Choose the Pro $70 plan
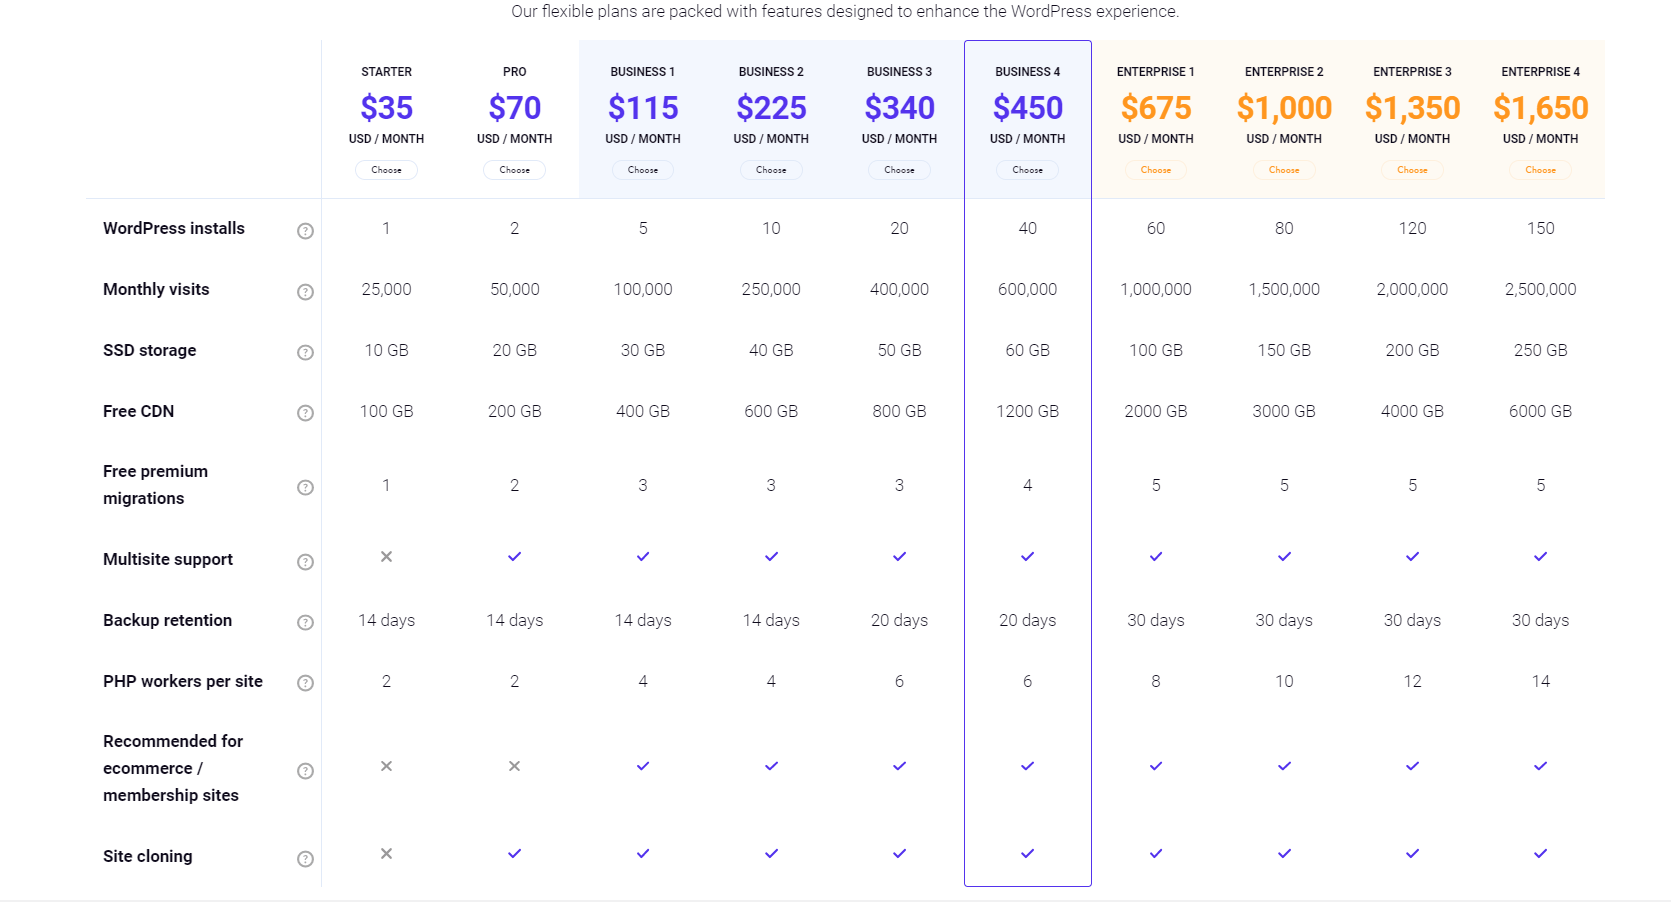The width and height of the screenshot is (1671, 902). (x=514, y=170)
